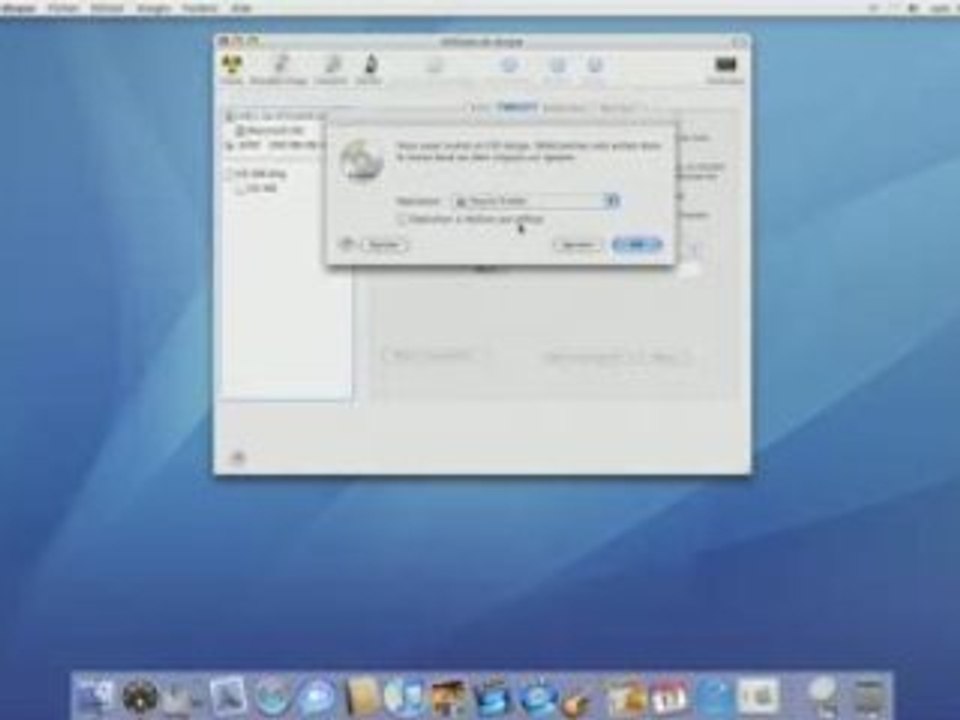The height and width of the screenshot is (720, 960).
Task: Launch Safari from the Dock
Action: point(272,695)
